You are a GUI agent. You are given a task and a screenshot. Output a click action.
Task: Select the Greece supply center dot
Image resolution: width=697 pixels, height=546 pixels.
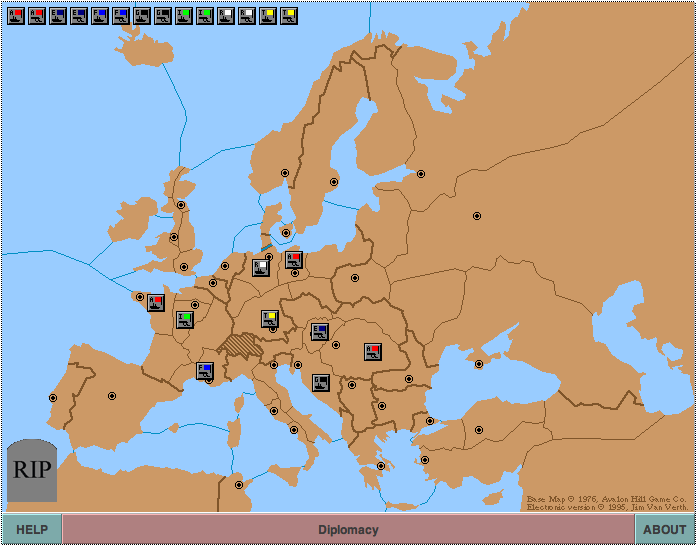381,466
